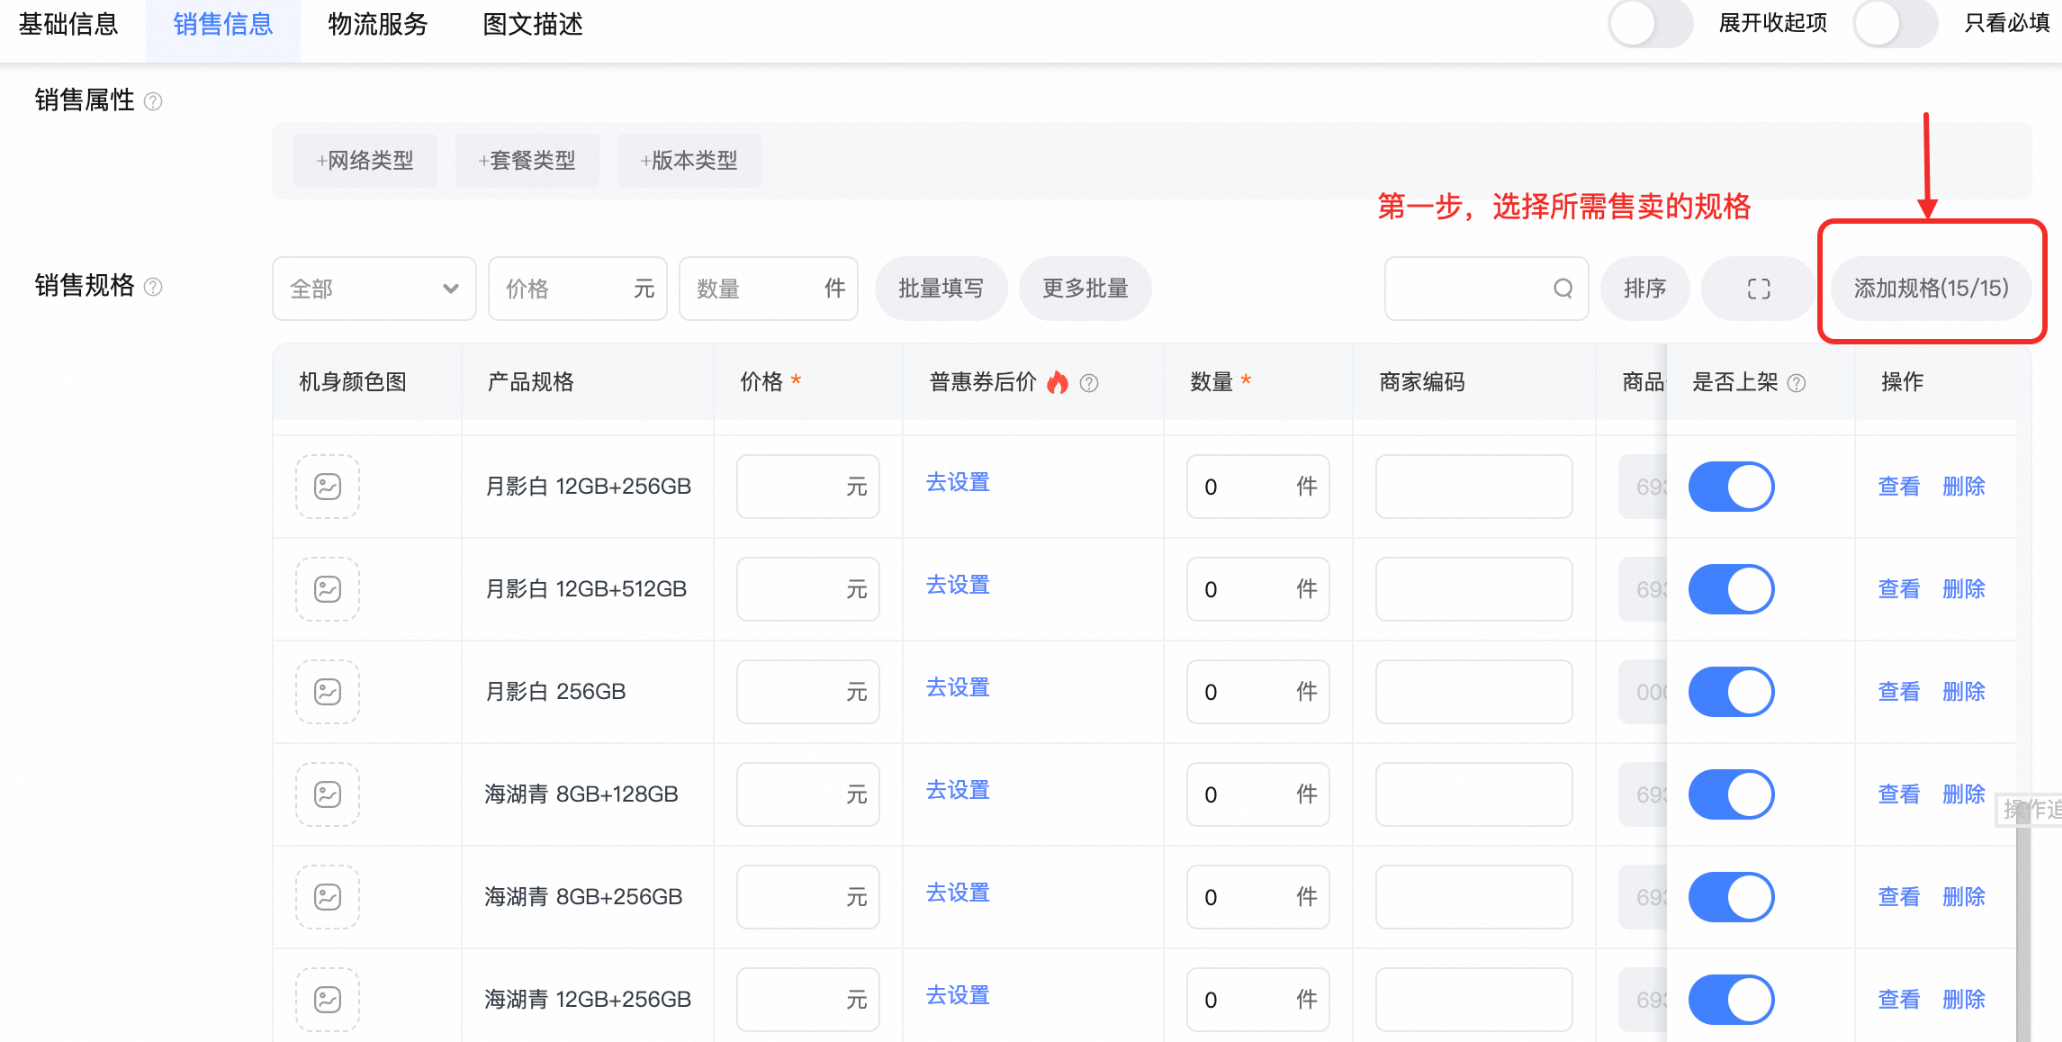Upload color image for 海湖青 8GB+256GB
2062x1042 pixels.
tap(328, 897)
